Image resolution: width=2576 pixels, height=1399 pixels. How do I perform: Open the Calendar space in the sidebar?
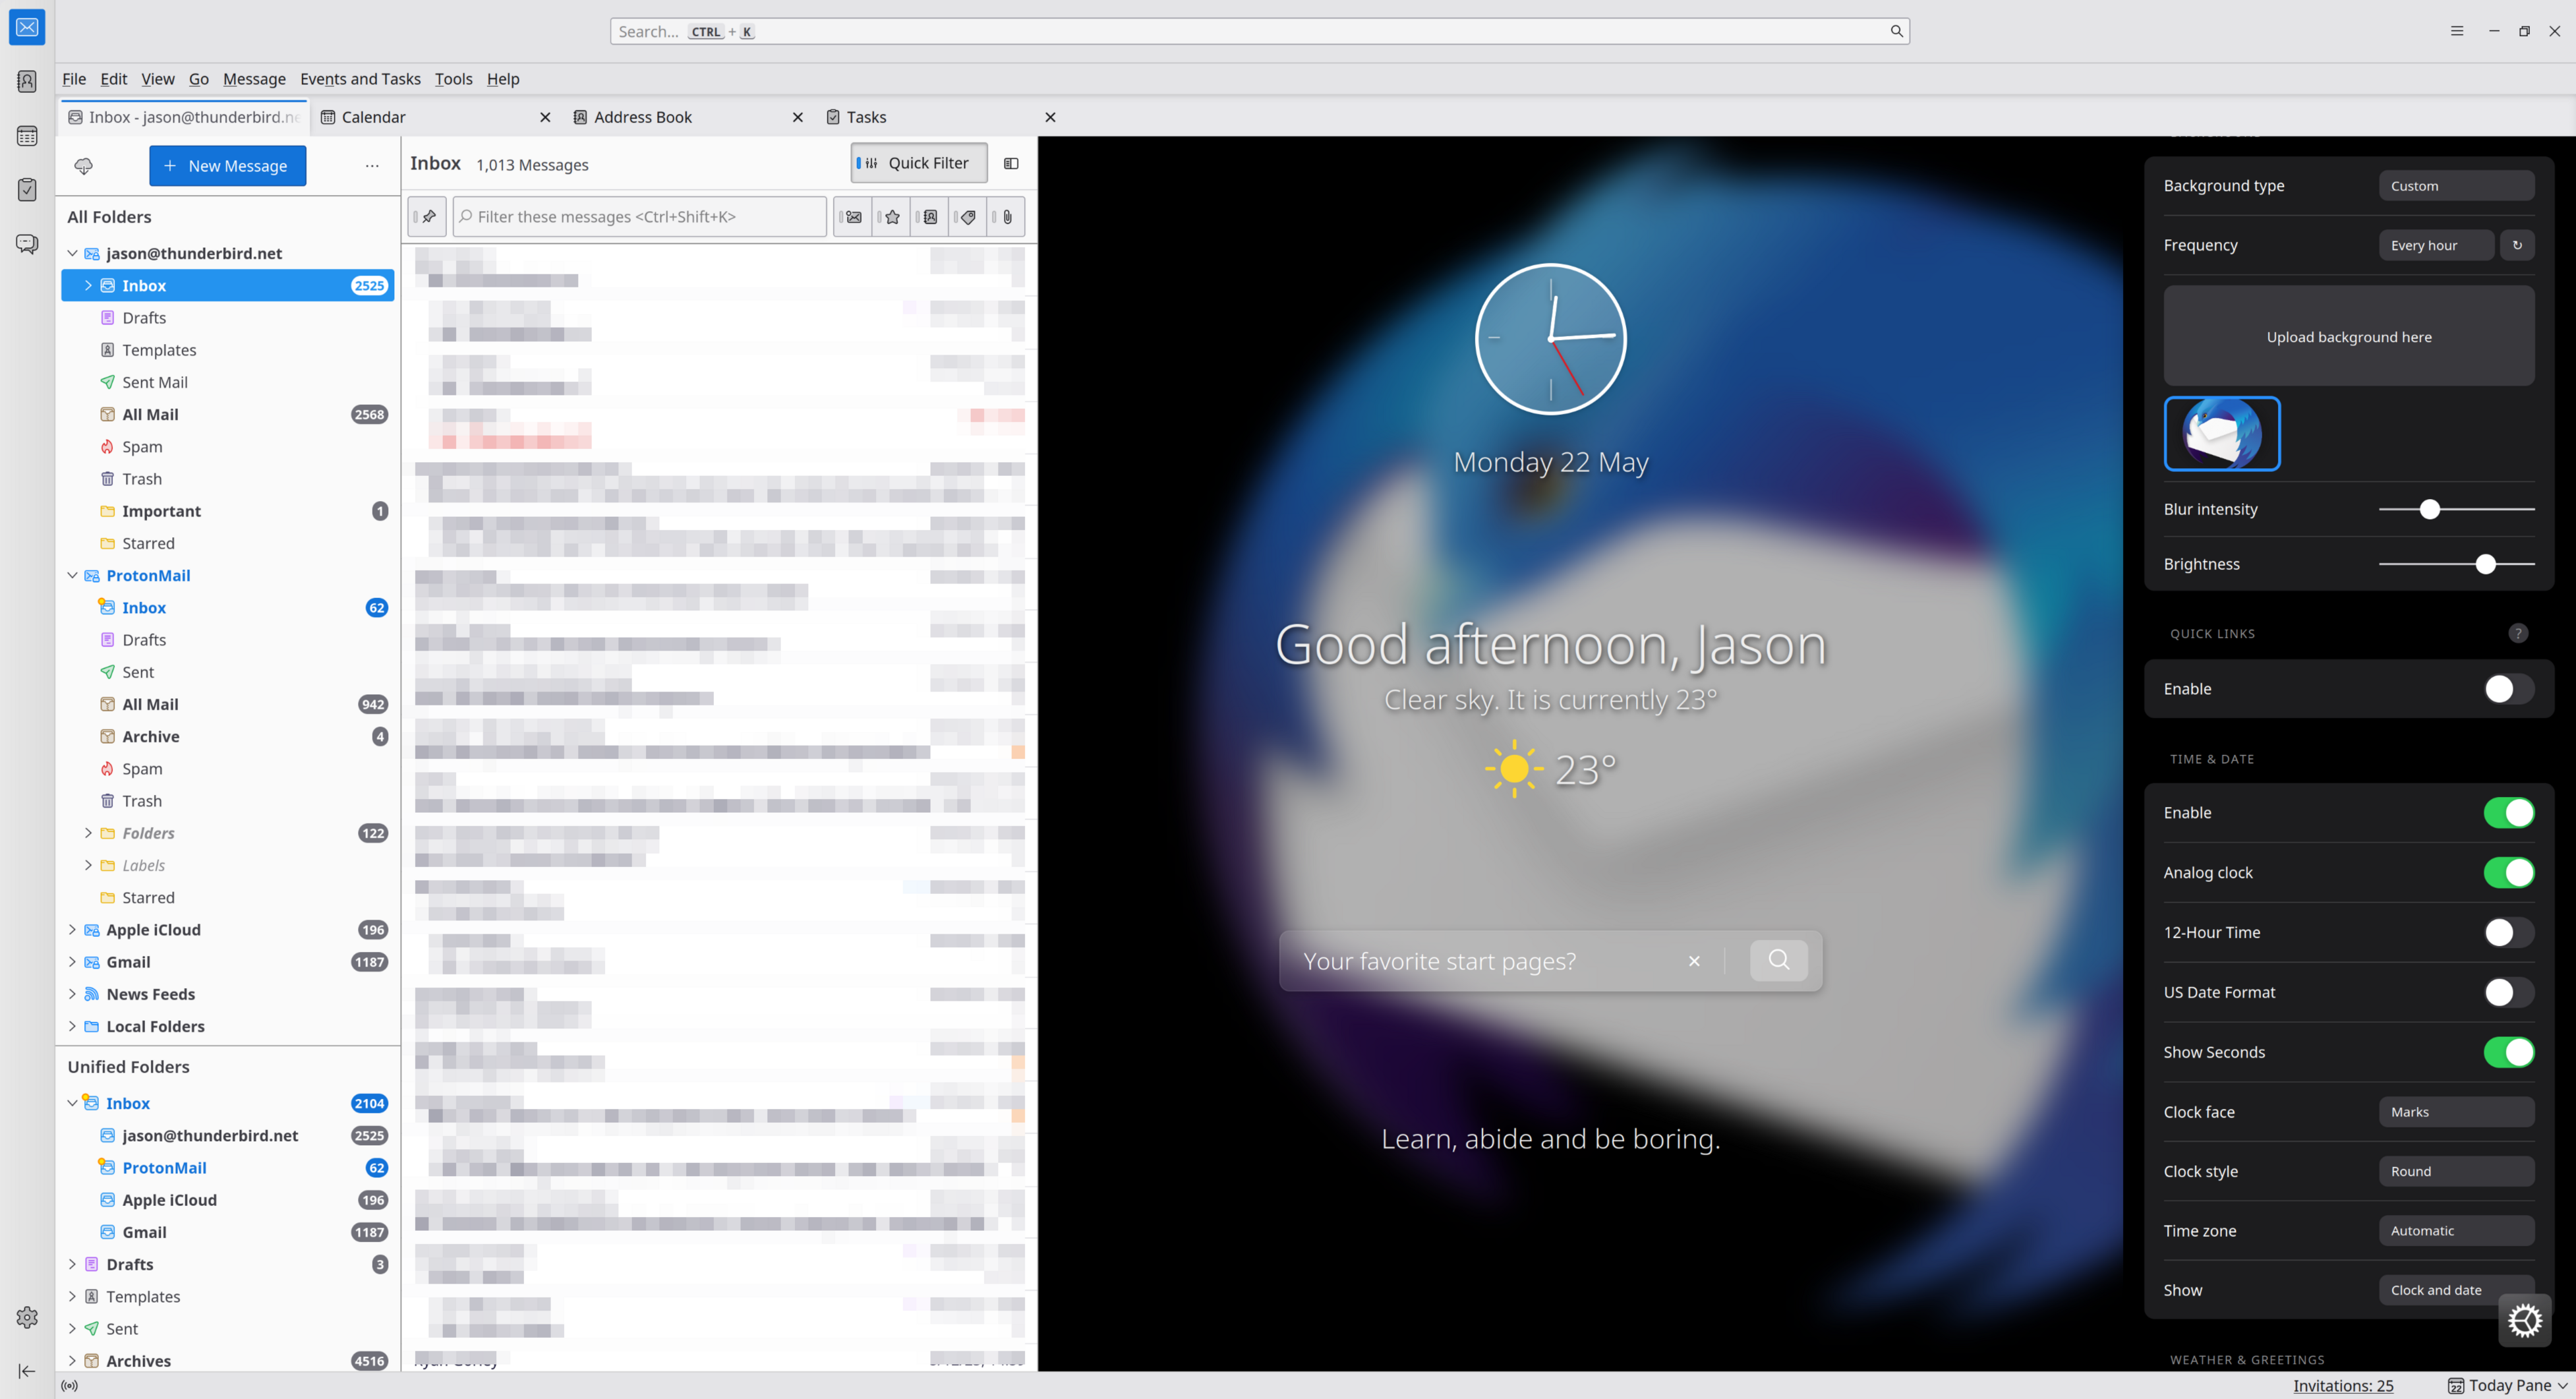tap(27, 136)
